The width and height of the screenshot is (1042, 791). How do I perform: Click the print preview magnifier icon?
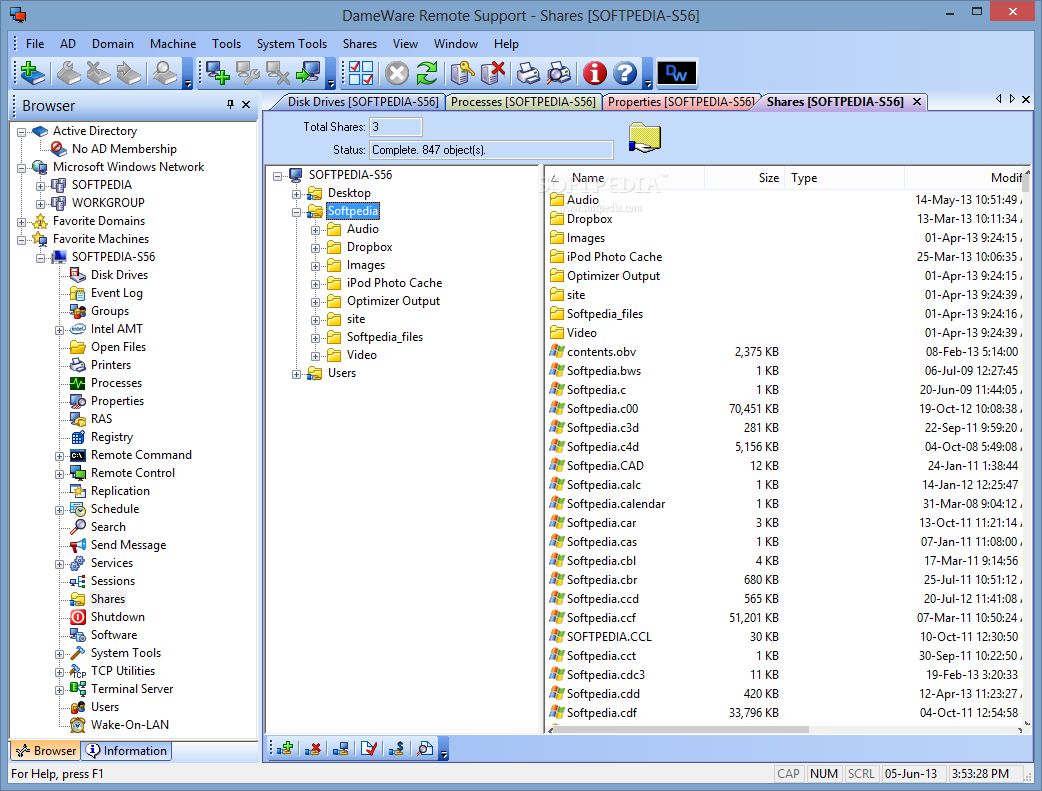pos(559,73)
